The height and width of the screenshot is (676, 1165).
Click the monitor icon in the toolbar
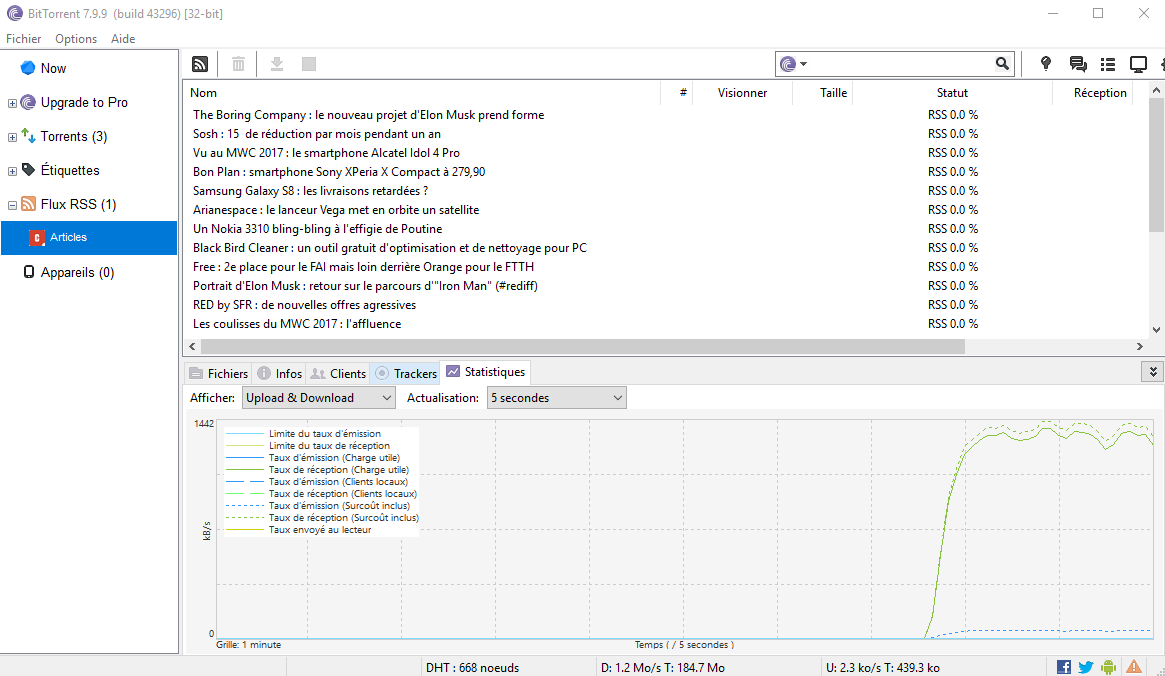coord(1138,64)
